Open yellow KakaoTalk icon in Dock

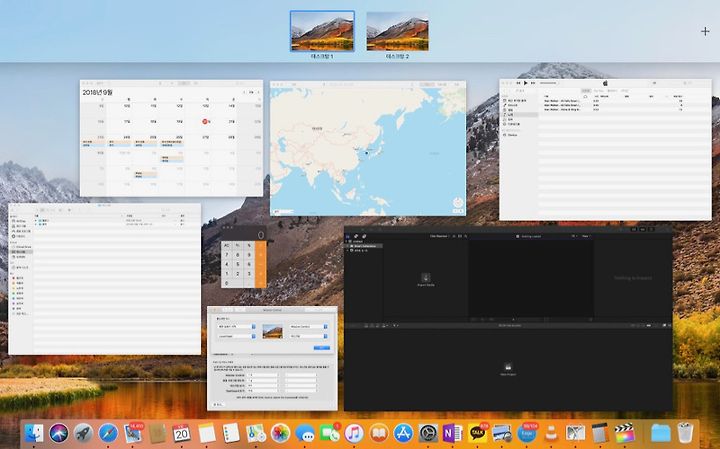tap(478, 433)
